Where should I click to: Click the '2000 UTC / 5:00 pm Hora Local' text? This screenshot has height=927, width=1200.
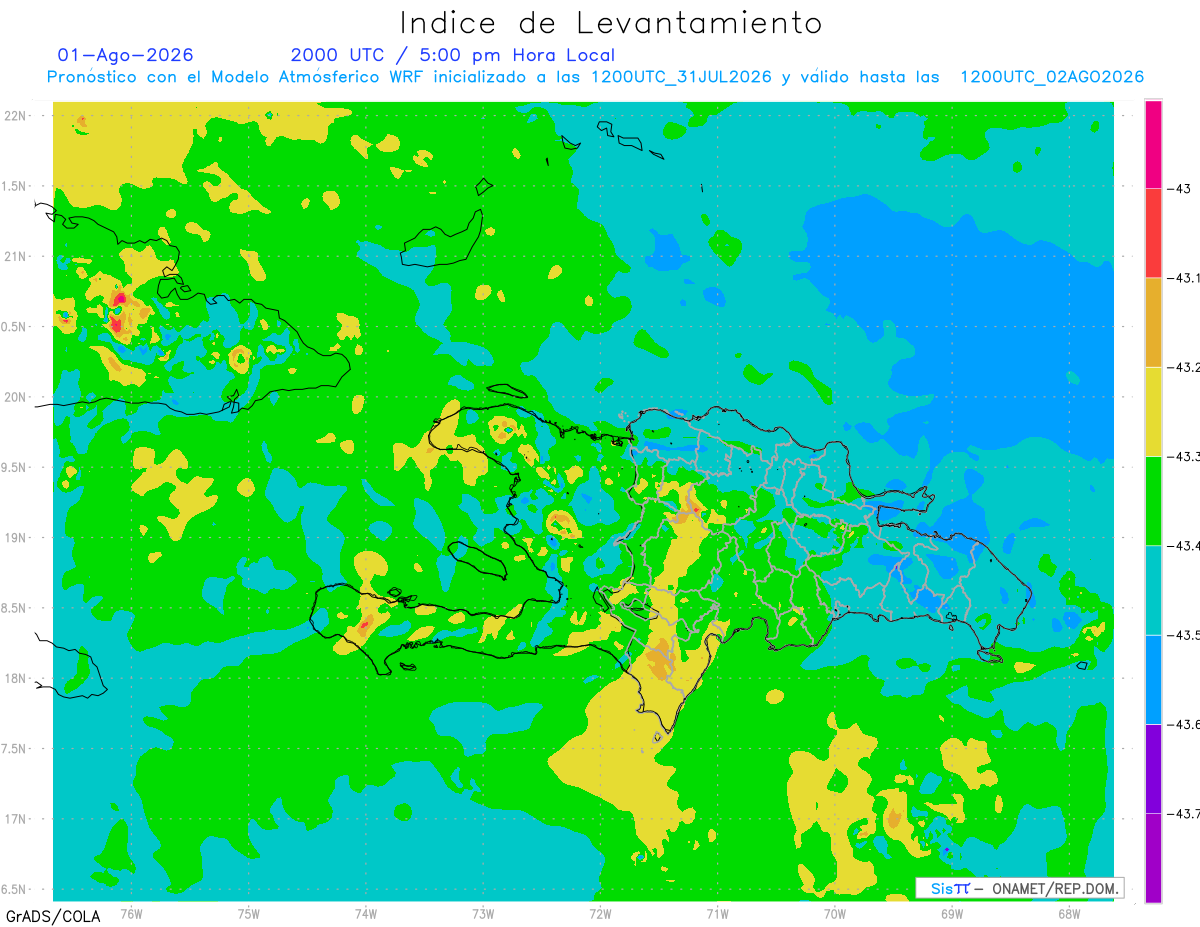452,55
